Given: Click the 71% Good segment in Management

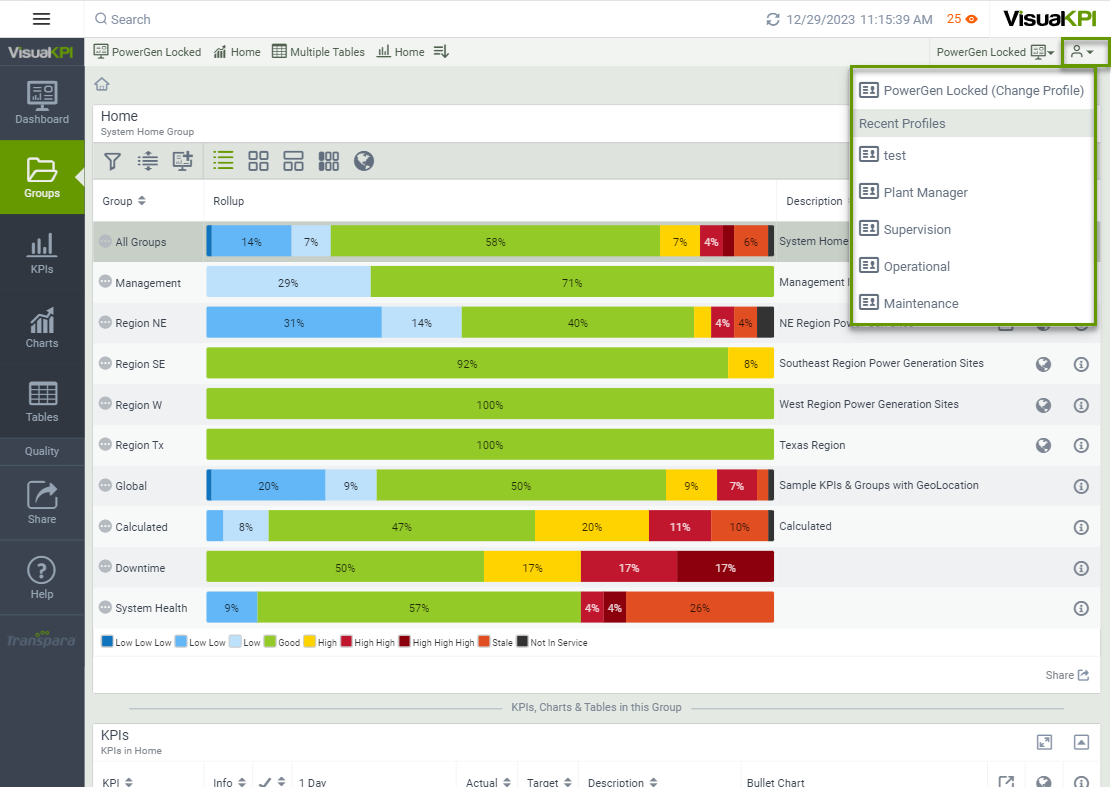Looking at the screenshot, I should (x=572, y=283).
